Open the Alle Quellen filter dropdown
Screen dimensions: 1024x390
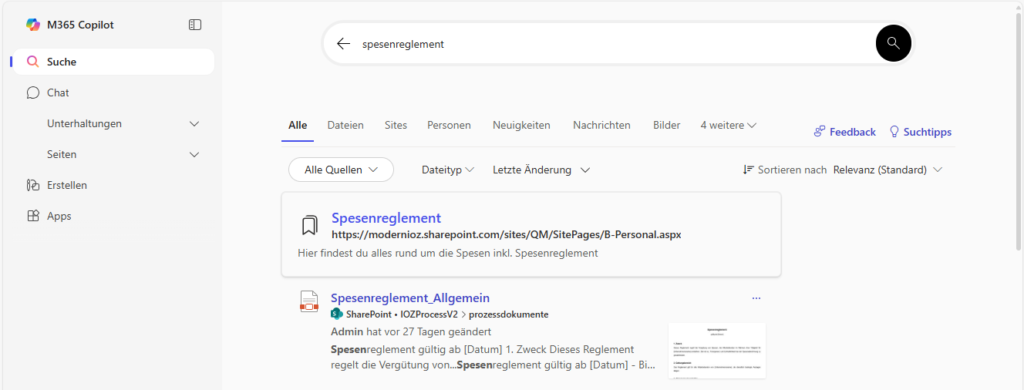click(341, 170)
